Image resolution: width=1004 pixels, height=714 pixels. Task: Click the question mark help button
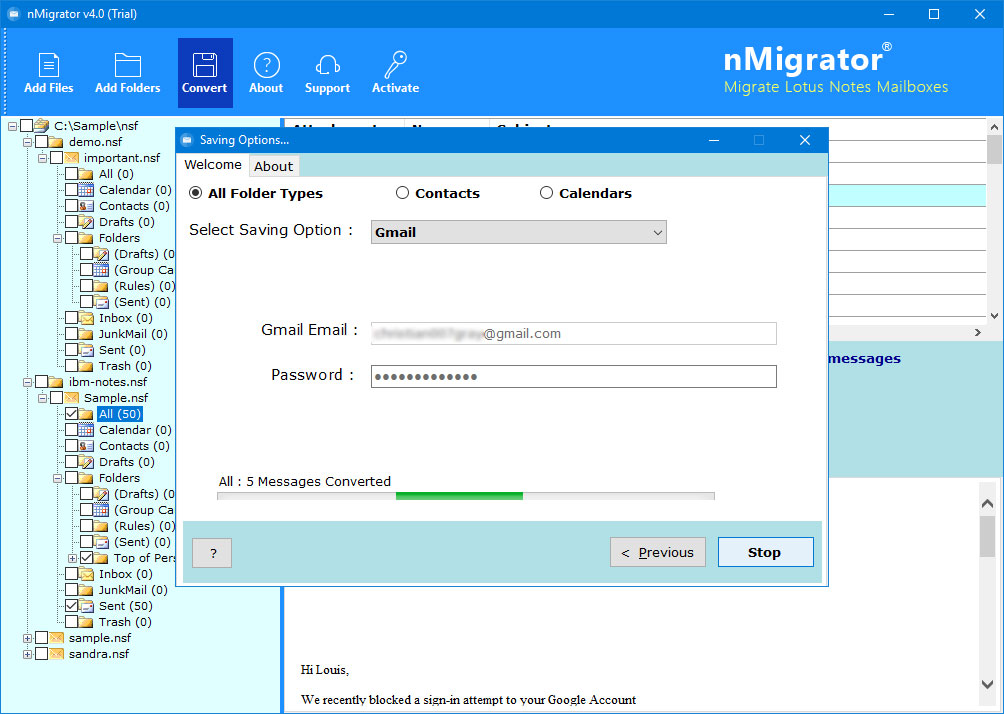[212, 553]
